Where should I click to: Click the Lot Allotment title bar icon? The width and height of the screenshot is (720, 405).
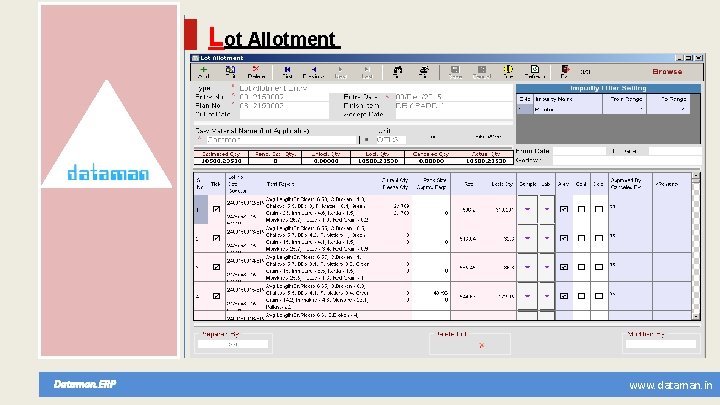(x=195, y=58)
